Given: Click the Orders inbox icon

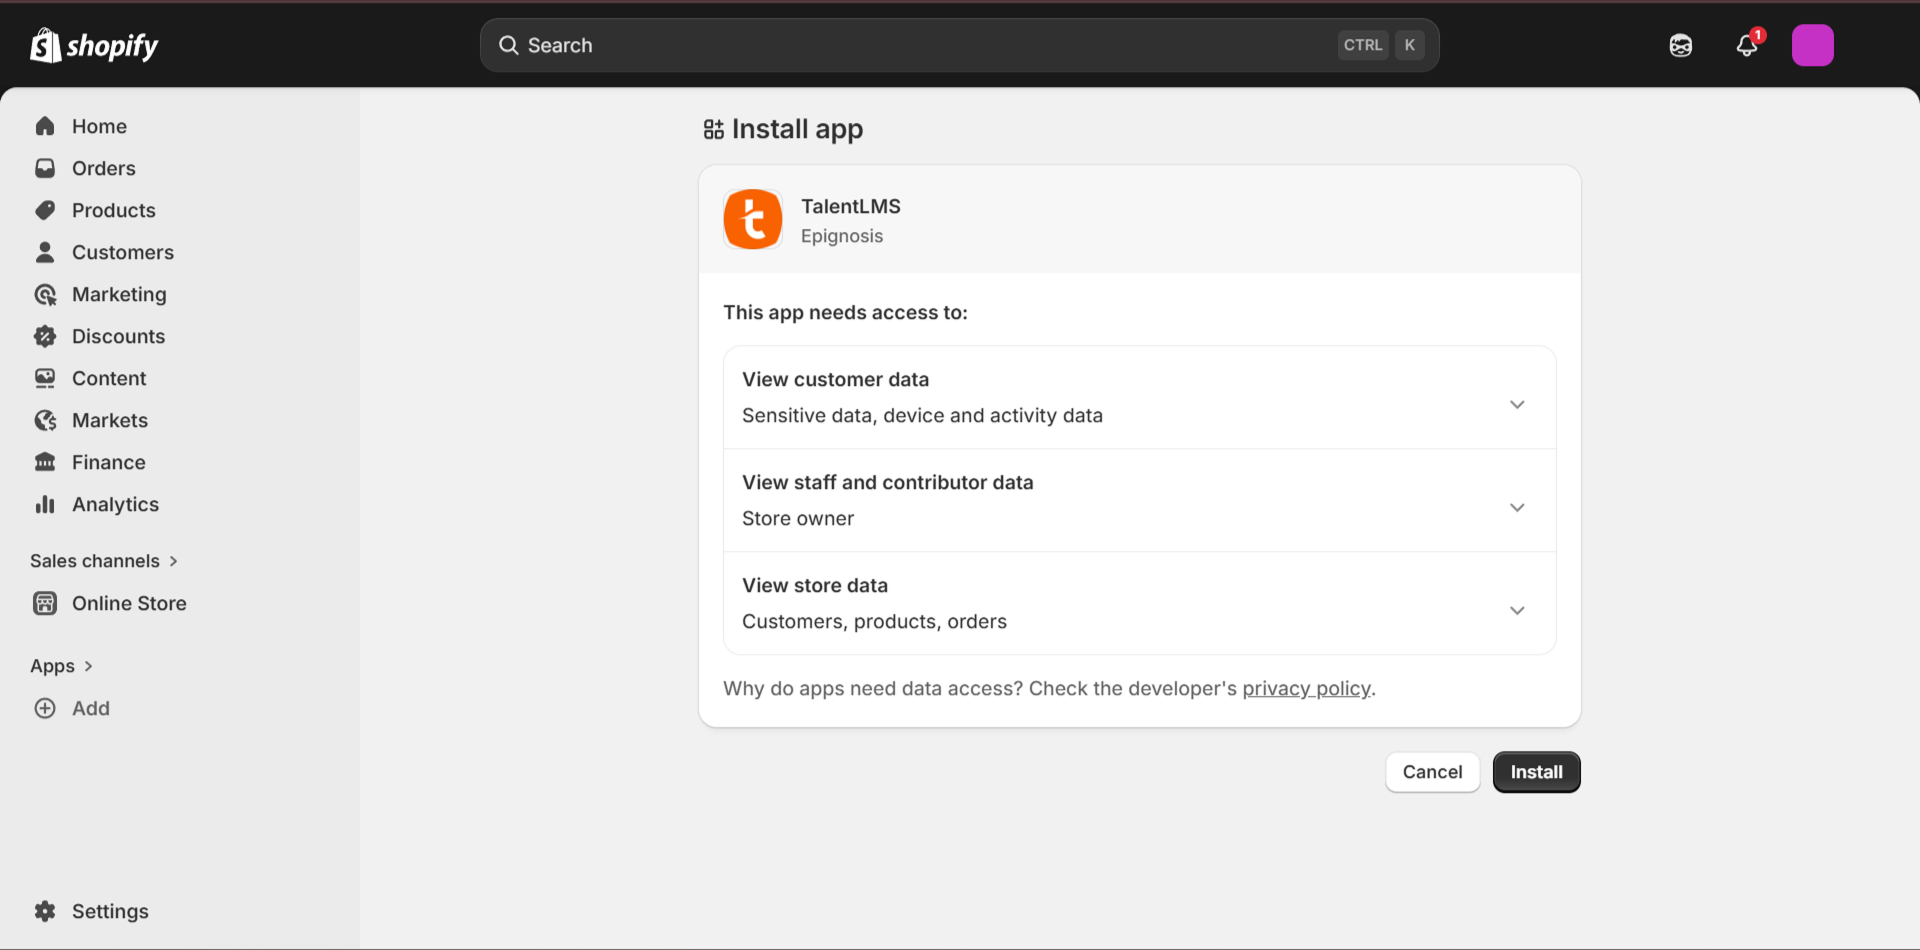Looking at the screenshot, I should click(x=45, y=168).
